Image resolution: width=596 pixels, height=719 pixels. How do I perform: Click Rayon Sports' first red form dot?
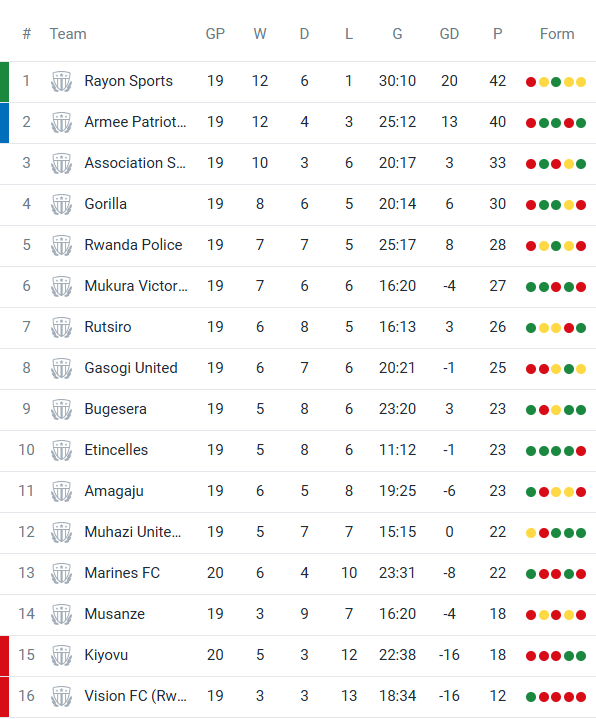[531, 82]
